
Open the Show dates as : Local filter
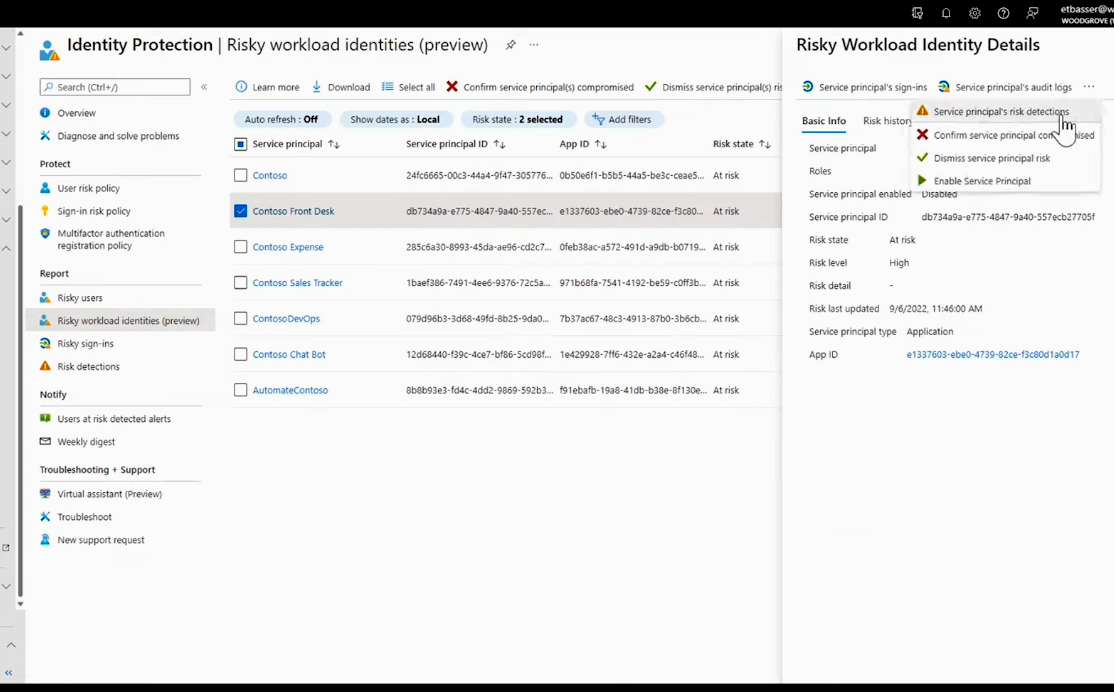(395, 119)
